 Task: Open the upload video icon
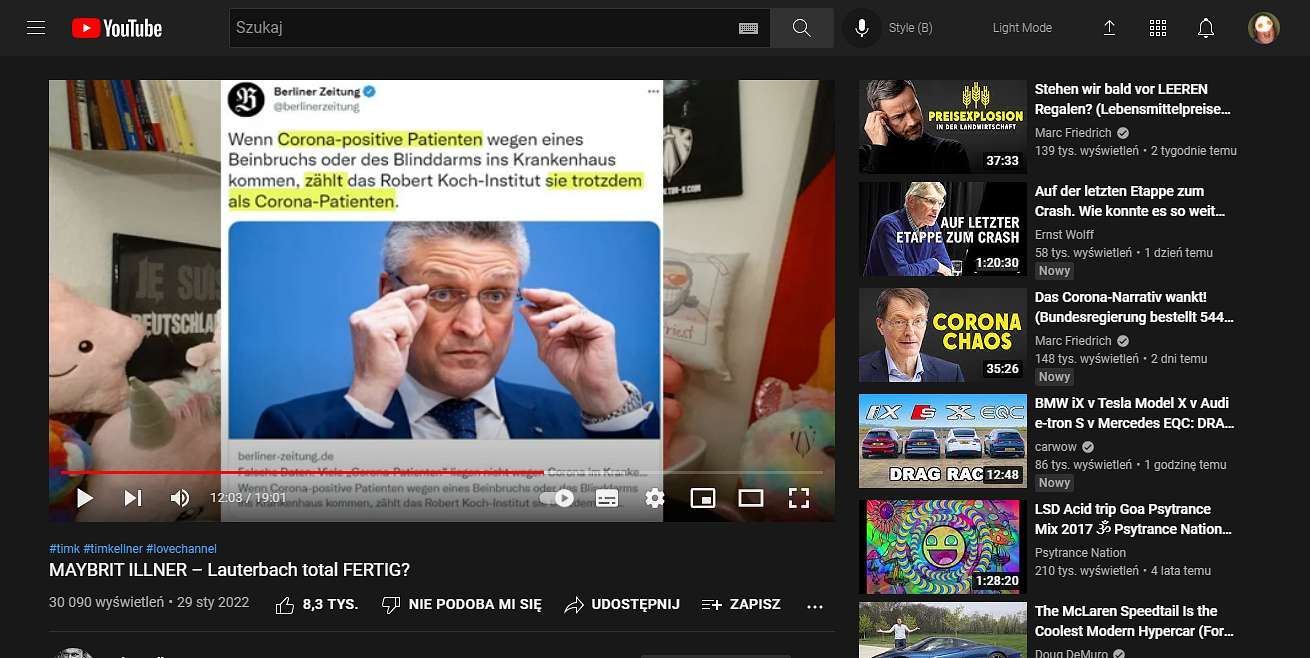1109,28
